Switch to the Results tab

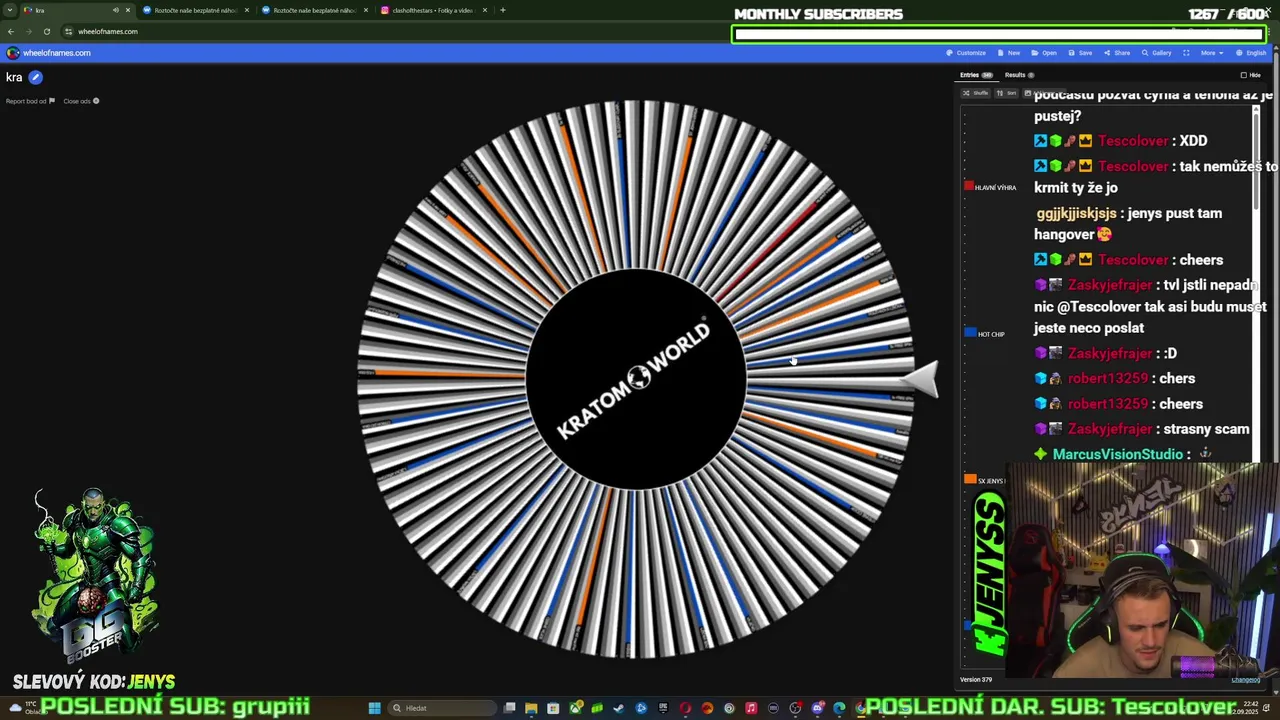(x=1019, y=75)
